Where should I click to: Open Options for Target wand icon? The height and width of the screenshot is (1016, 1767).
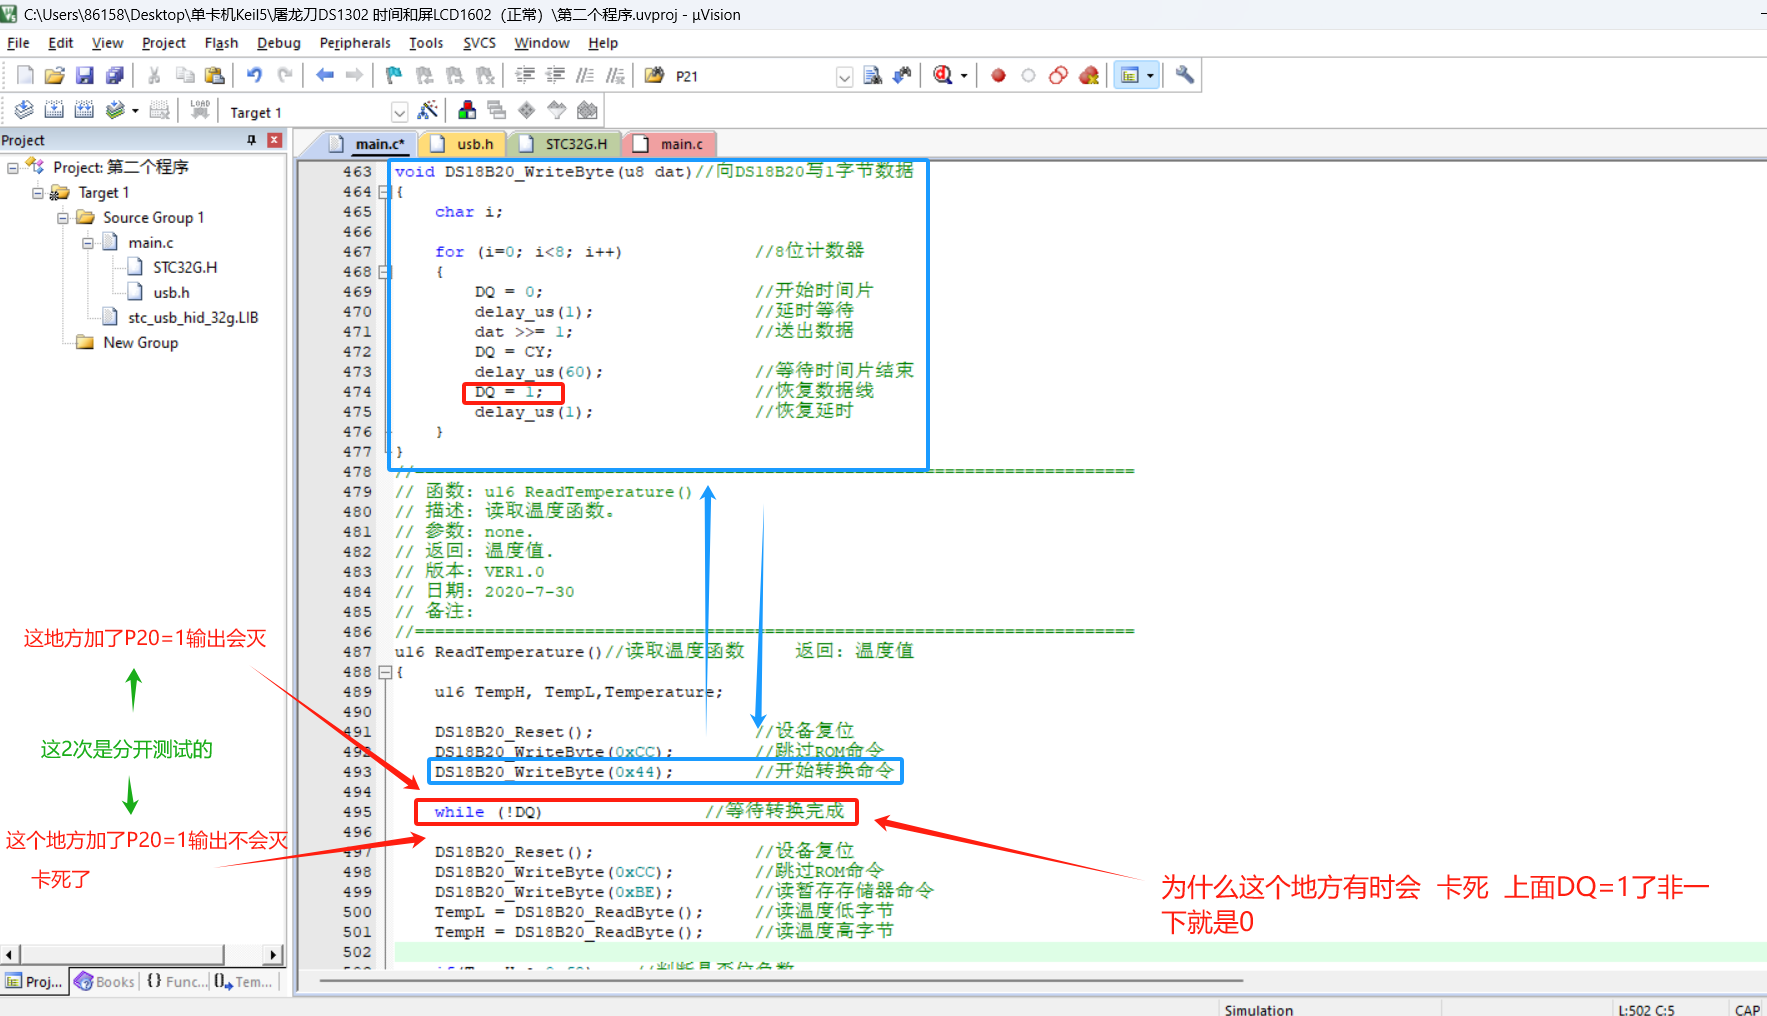pos(428,110)
